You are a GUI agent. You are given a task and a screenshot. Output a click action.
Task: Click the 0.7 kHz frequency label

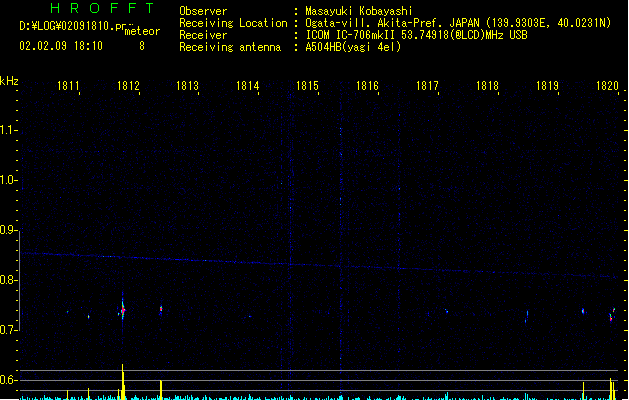[x=7, y=330]
